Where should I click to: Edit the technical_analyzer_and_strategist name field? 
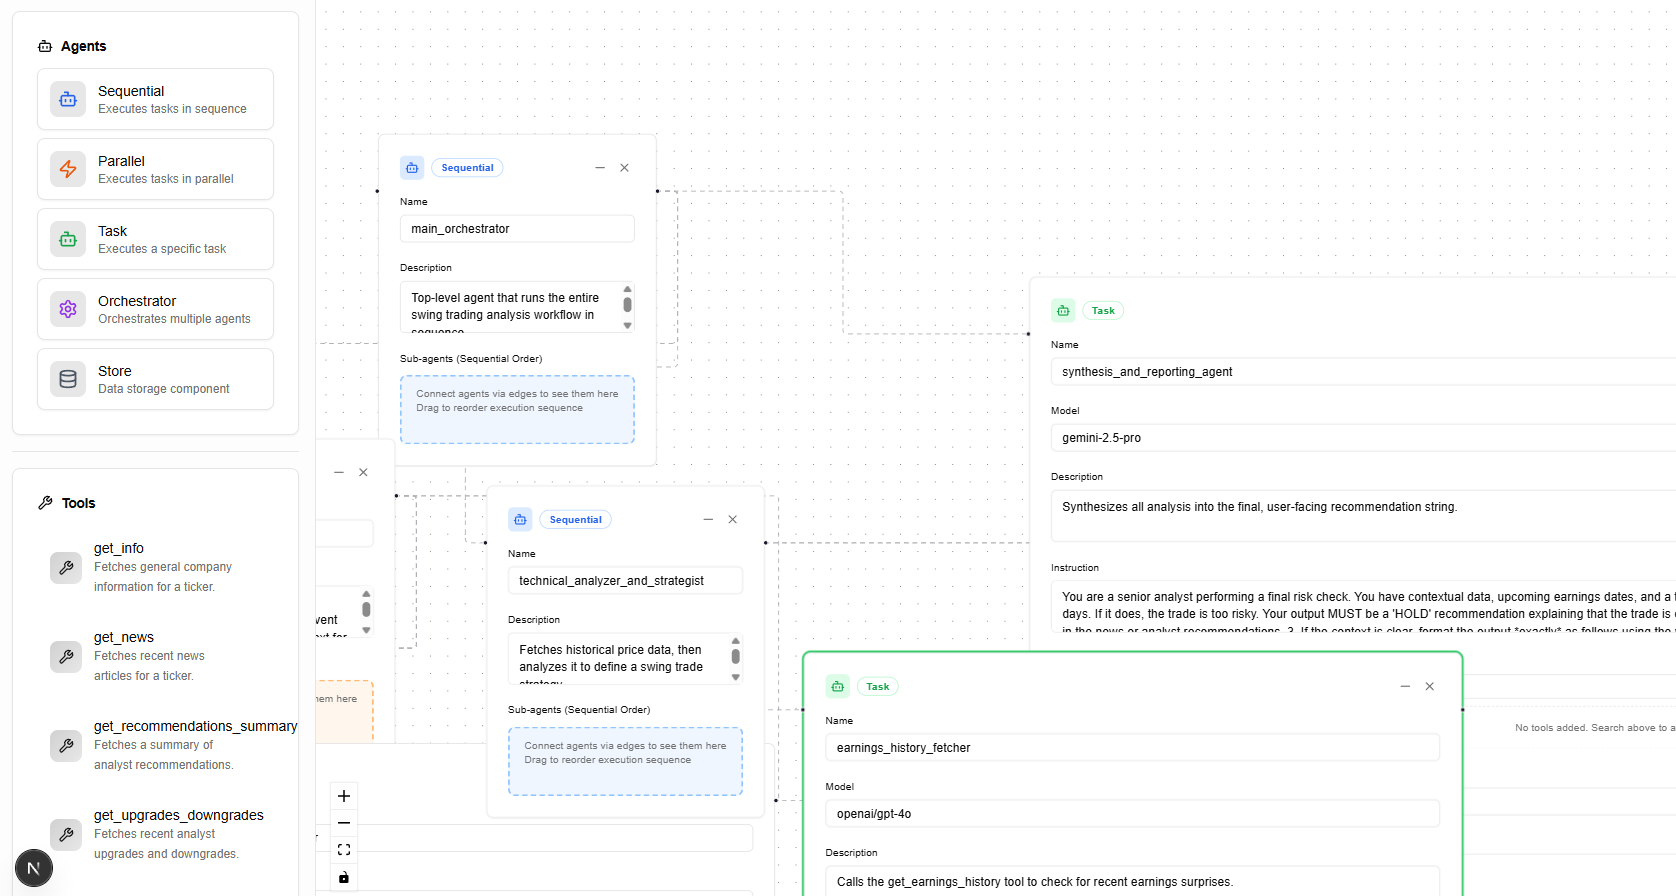pyautogui.click(x=625, y=581)
